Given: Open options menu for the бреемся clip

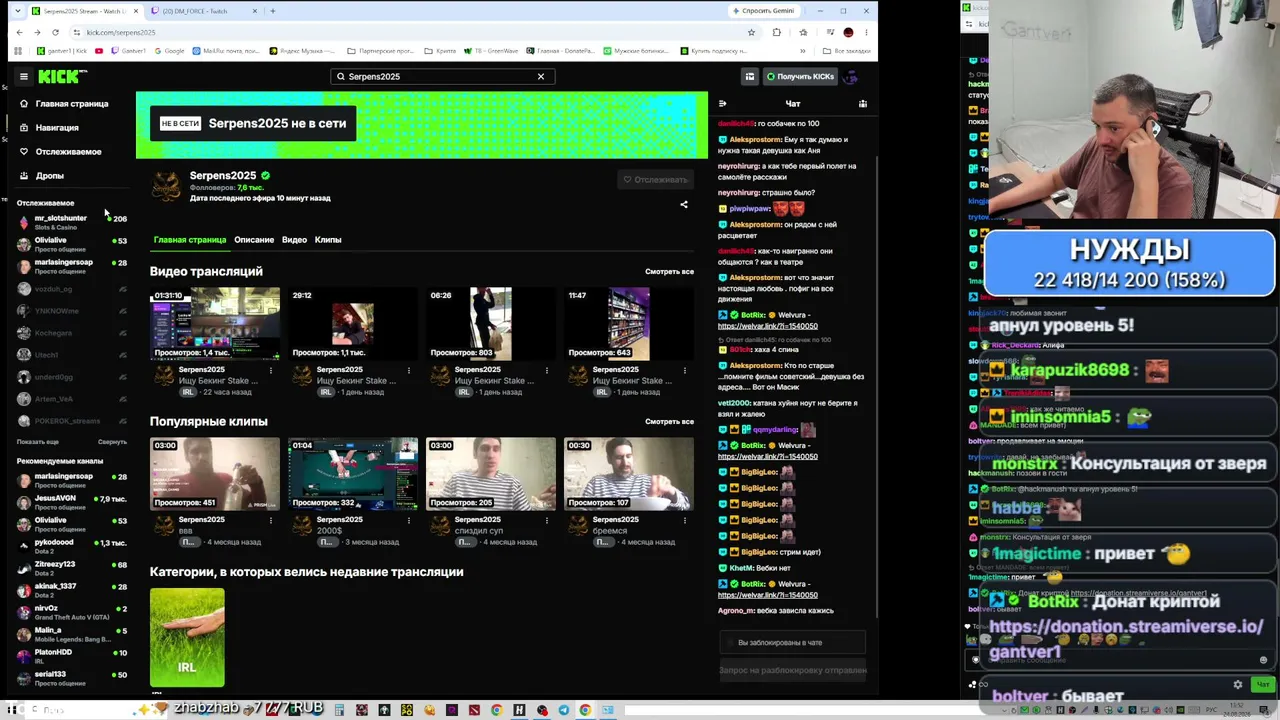Looking at the screenshot, I should click(x=684, y=521).
